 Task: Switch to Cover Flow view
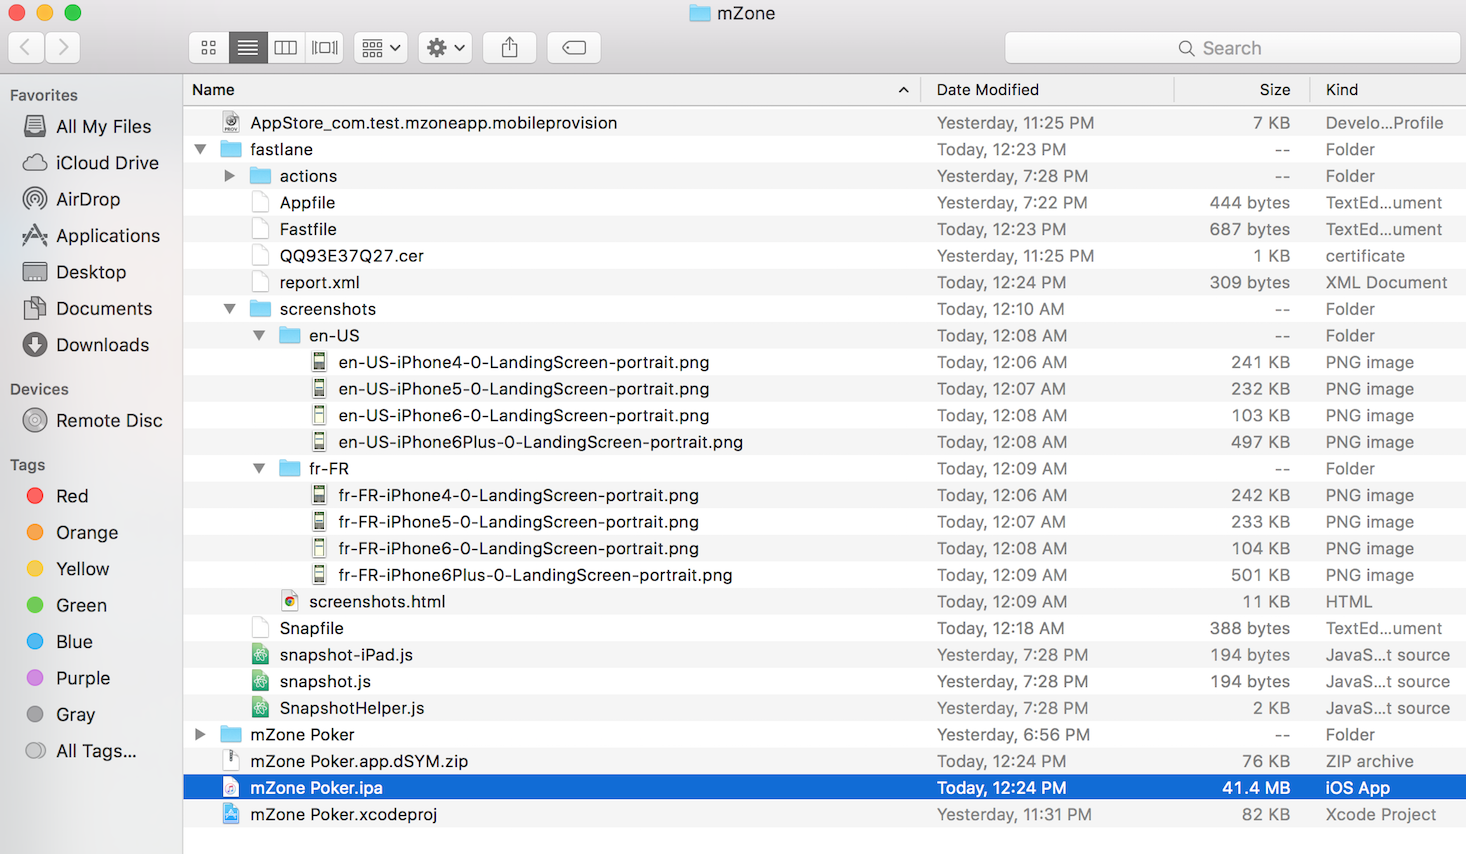[325, 47]
